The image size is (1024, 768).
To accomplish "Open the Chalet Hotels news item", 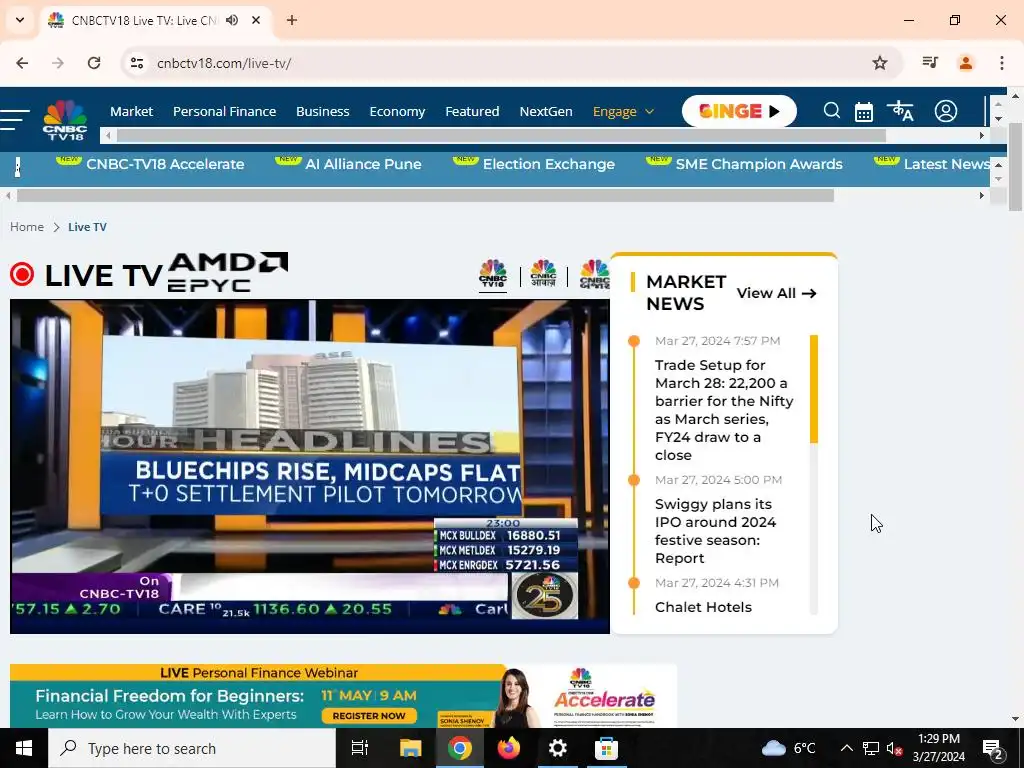I will pyautogui.click(x=703, y=607).
